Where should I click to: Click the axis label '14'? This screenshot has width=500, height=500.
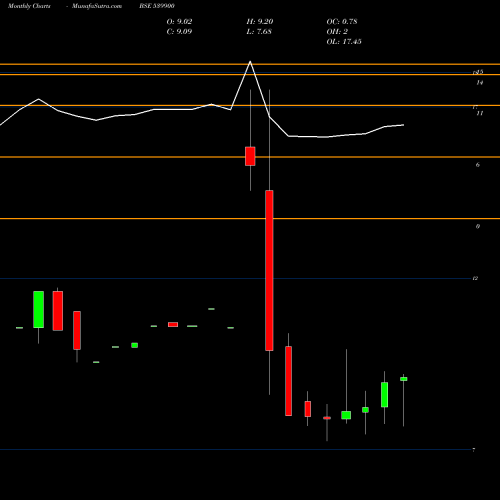coord(479,83)
